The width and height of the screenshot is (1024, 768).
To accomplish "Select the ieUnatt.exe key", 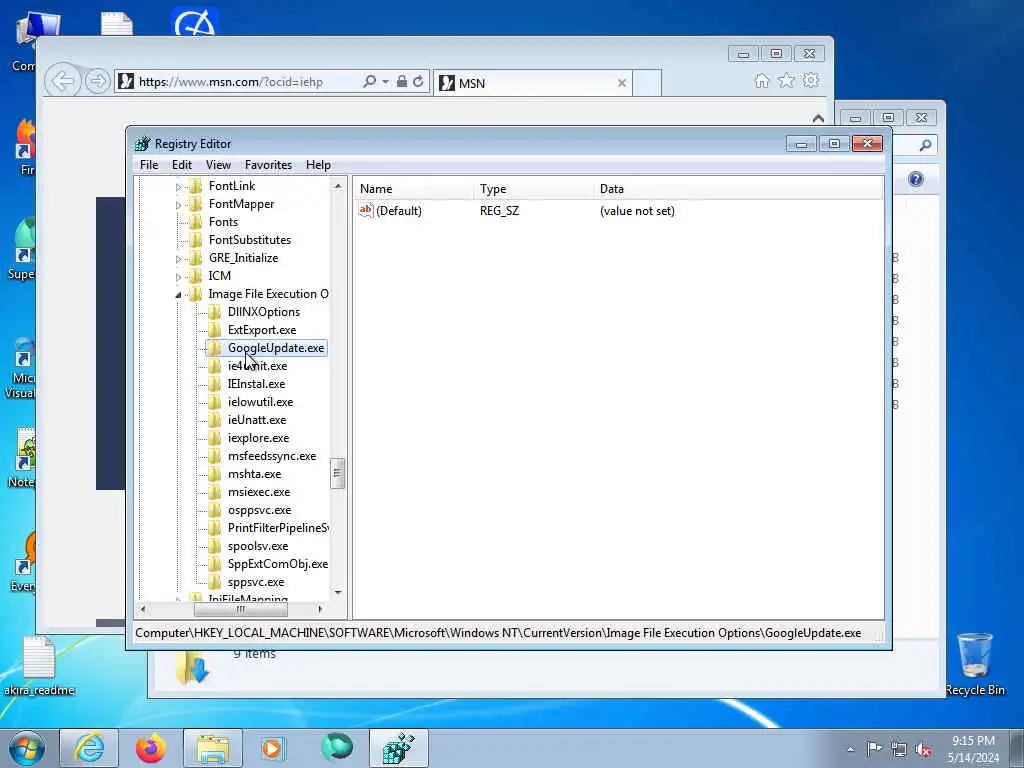I will [x=257, y=420].
